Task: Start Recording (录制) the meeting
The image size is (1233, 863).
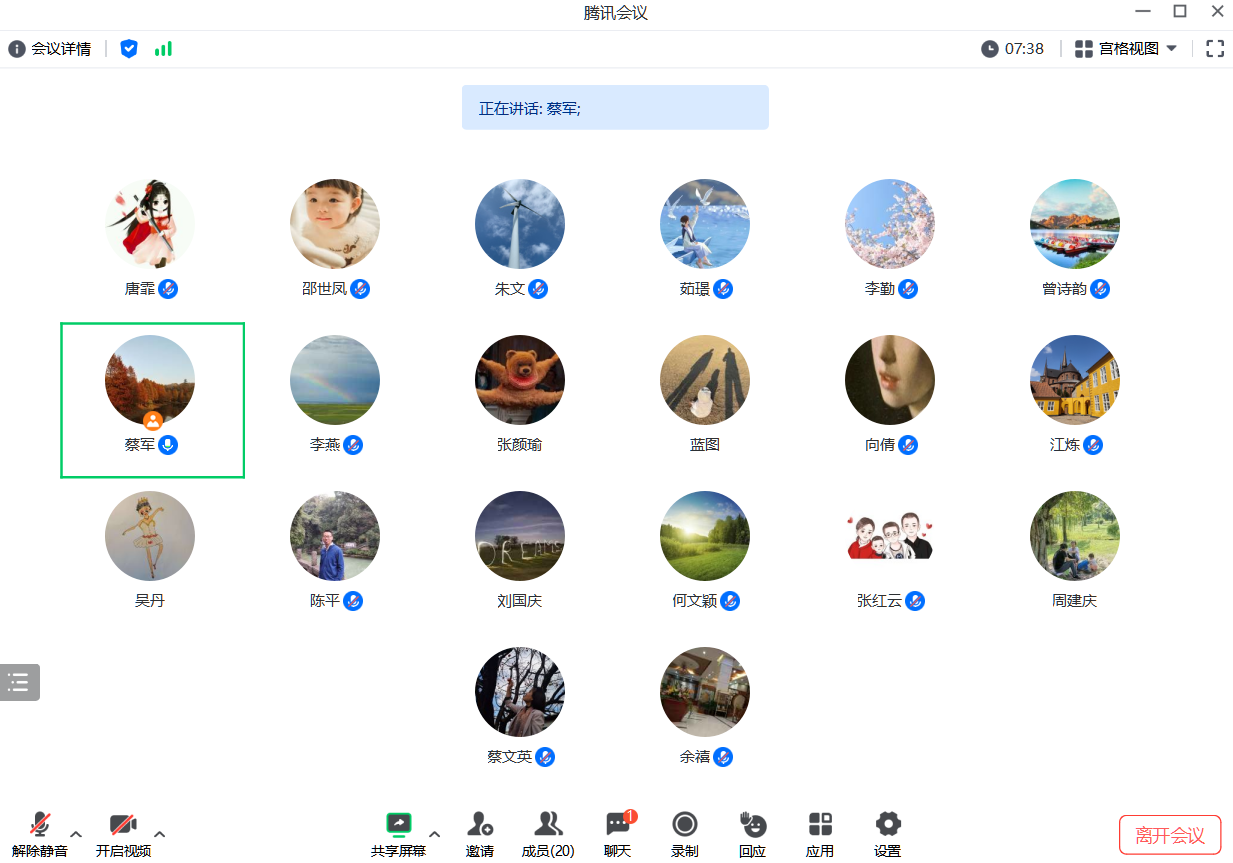Action: [x=685, y=825]
